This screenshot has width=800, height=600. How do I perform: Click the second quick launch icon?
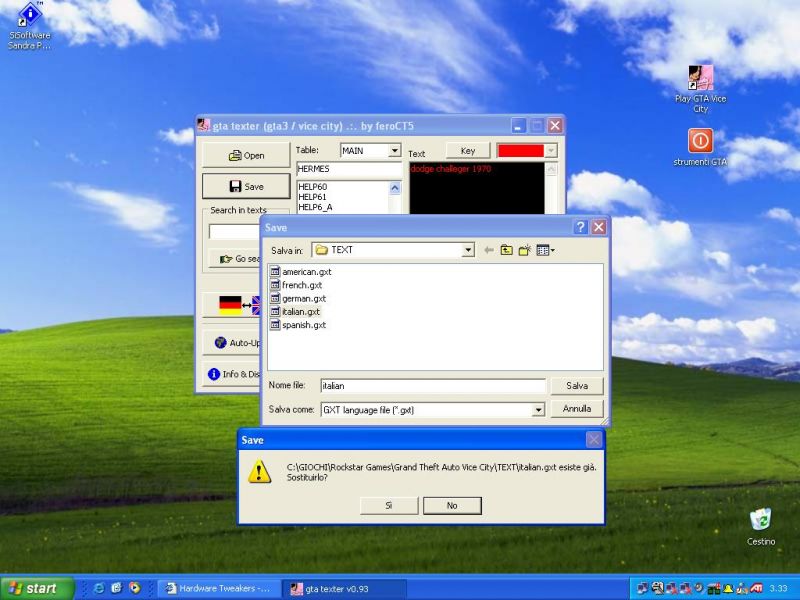click(117, 588)
